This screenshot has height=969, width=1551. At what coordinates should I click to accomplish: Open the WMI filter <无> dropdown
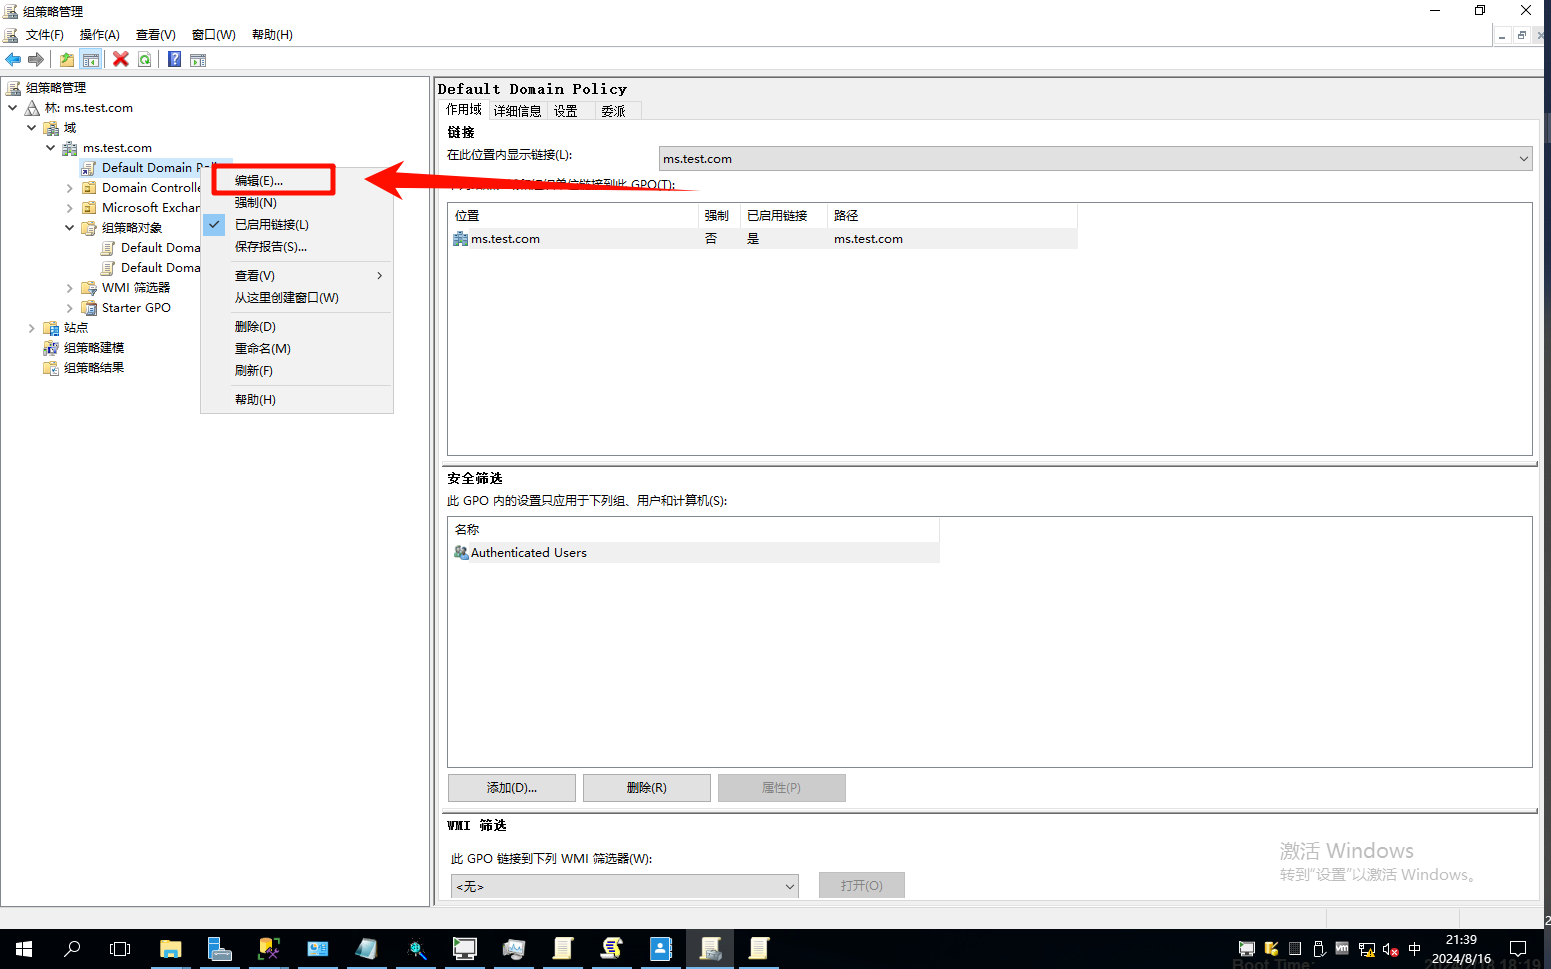789,886
